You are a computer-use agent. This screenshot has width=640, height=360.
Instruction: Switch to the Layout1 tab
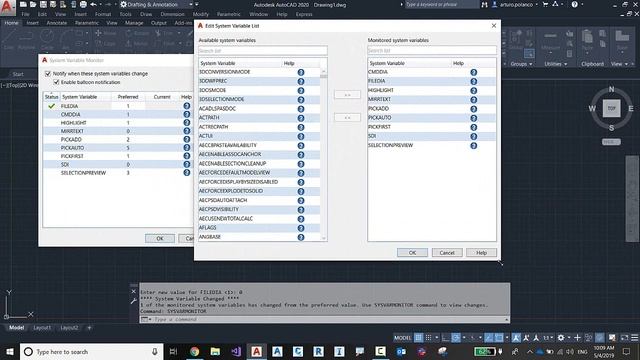[x=42, y=328]
